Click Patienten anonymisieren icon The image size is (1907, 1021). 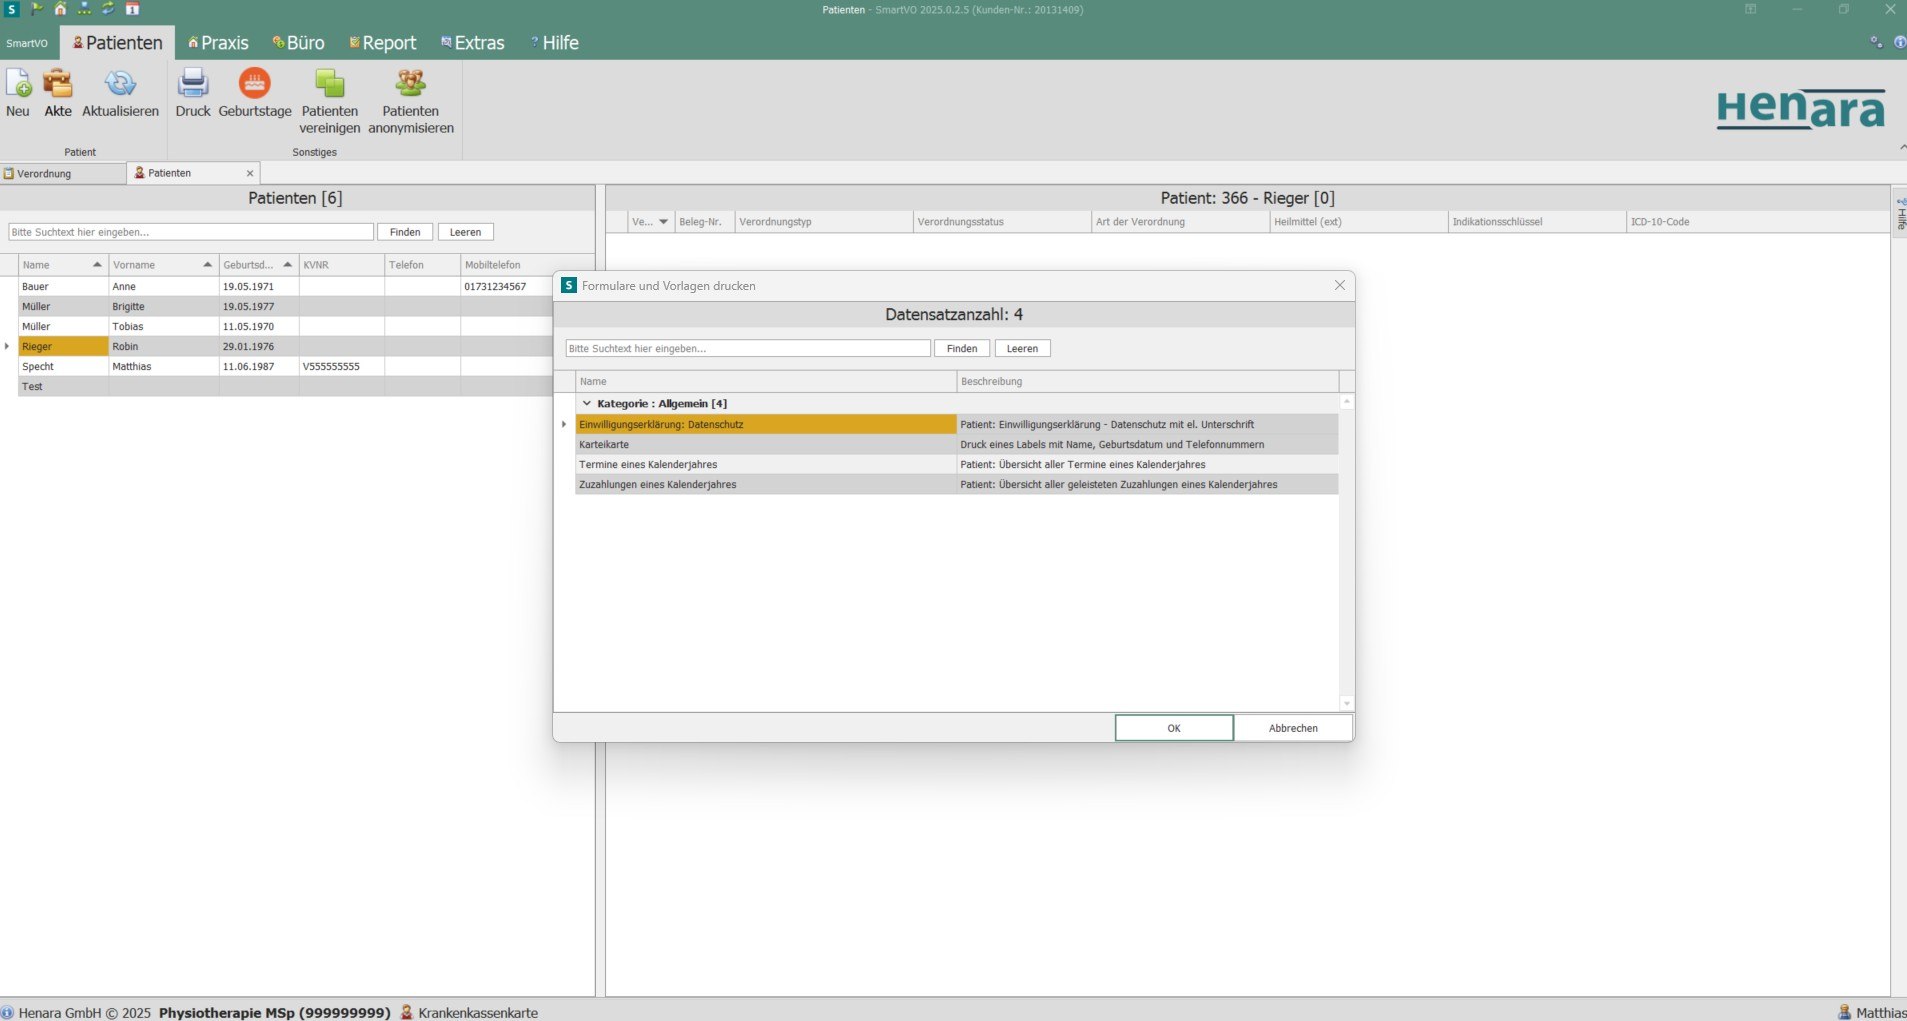coord(410,84)
